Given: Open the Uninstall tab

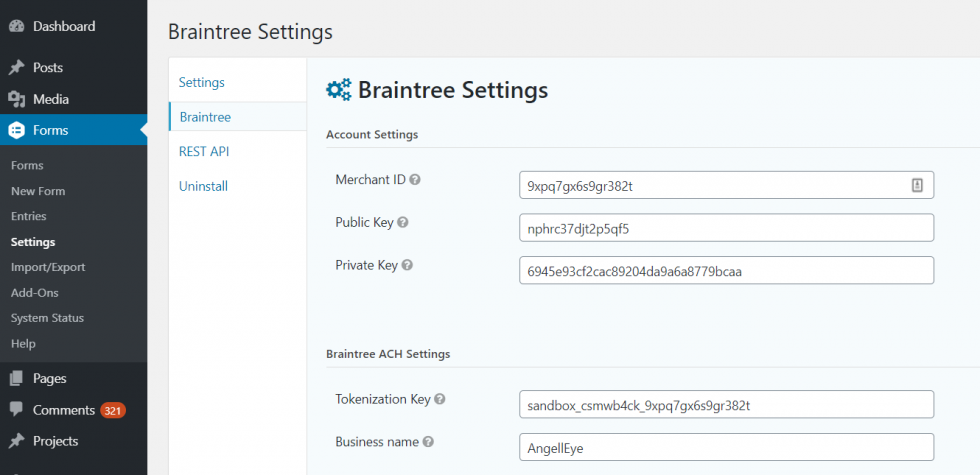Looking at the screenshot, I should point(203,186).
